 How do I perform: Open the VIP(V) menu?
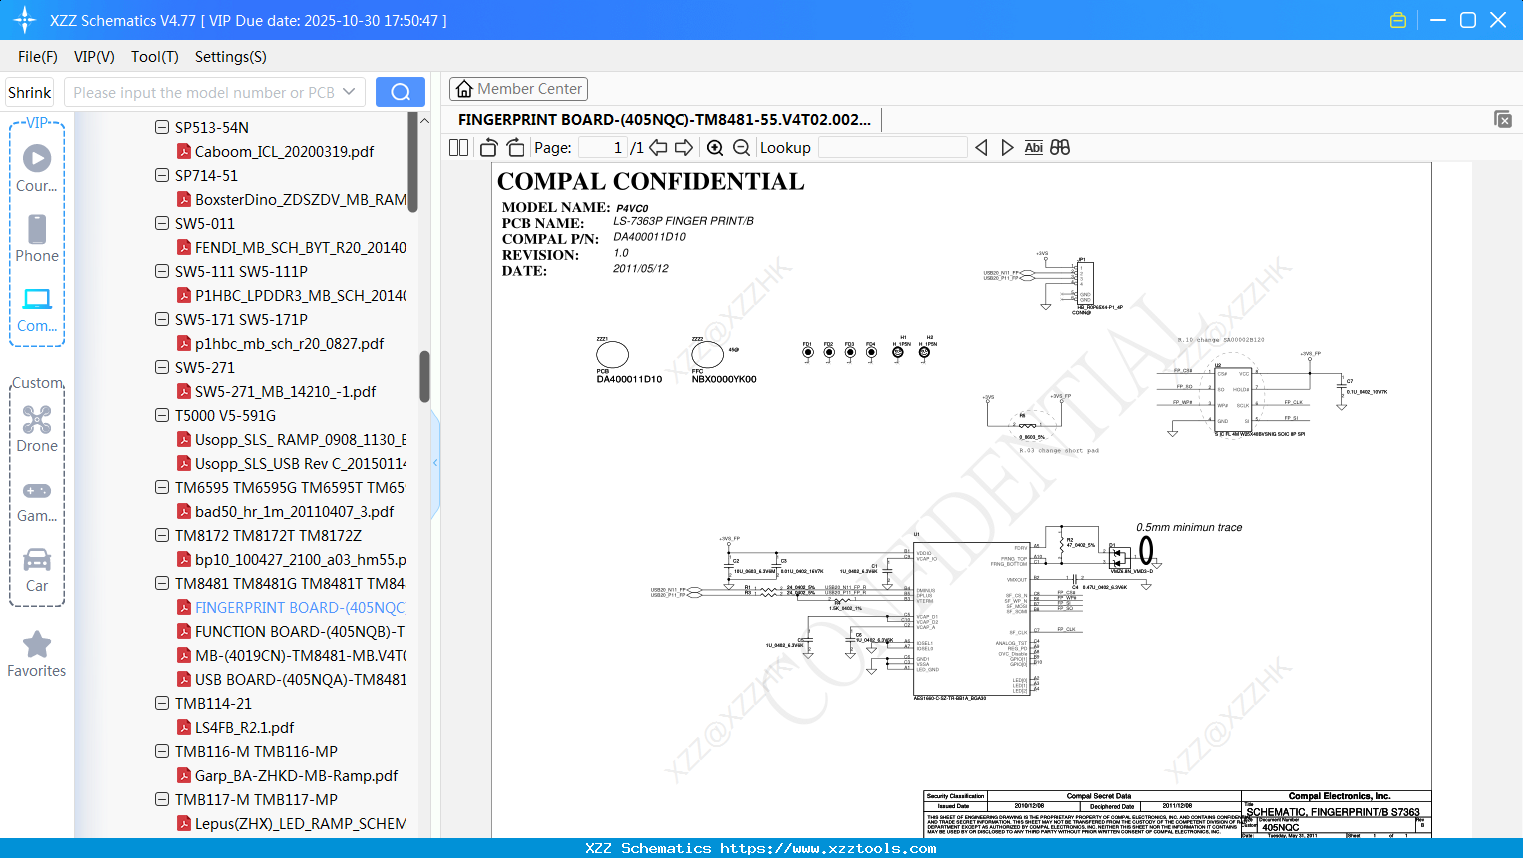(94, 57)
